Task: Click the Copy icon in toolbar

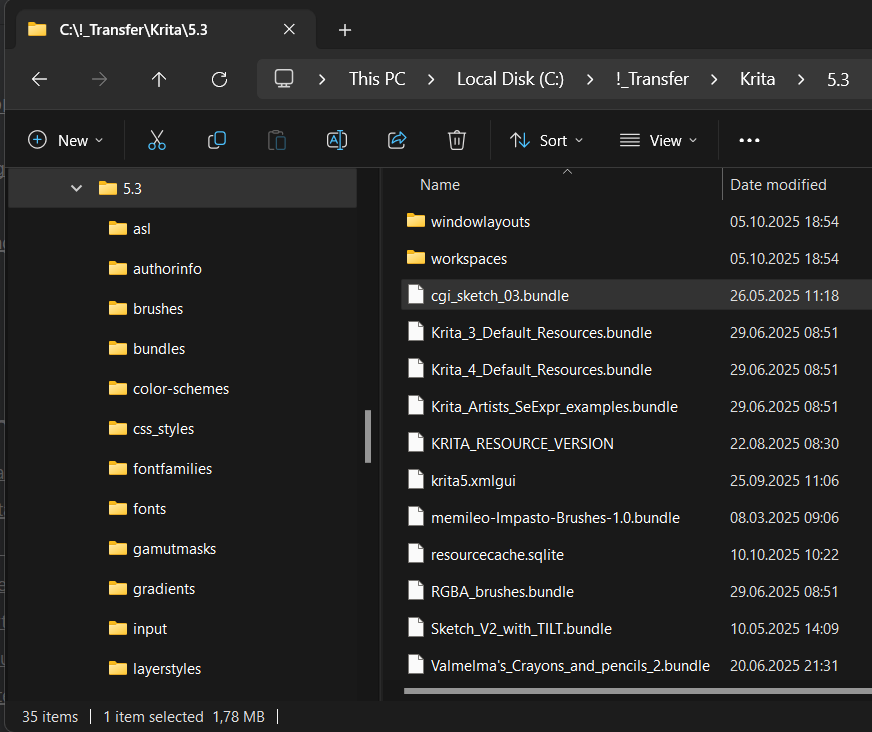Action: pos(217,140)
